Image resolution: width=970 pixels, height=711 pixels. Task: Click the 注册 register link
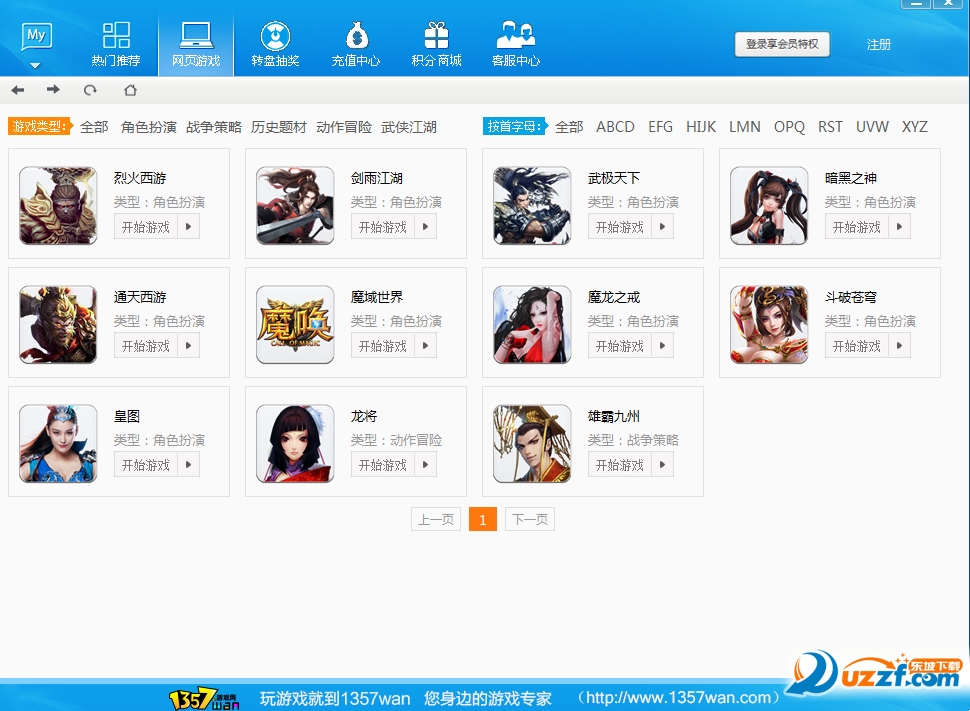click(x=878, y=45)
